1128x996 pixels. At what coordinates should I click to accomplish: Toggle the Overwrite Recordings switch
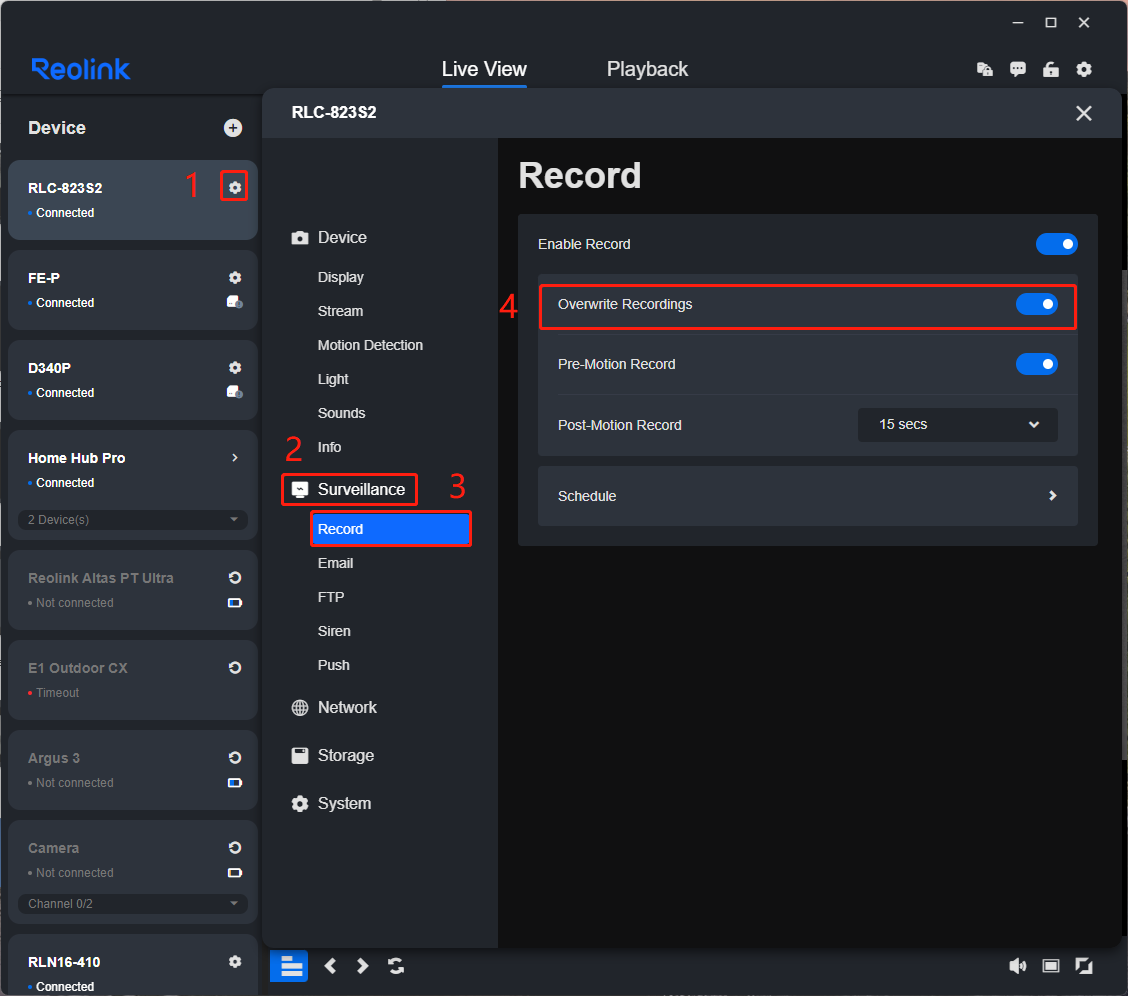(1036, 304)
